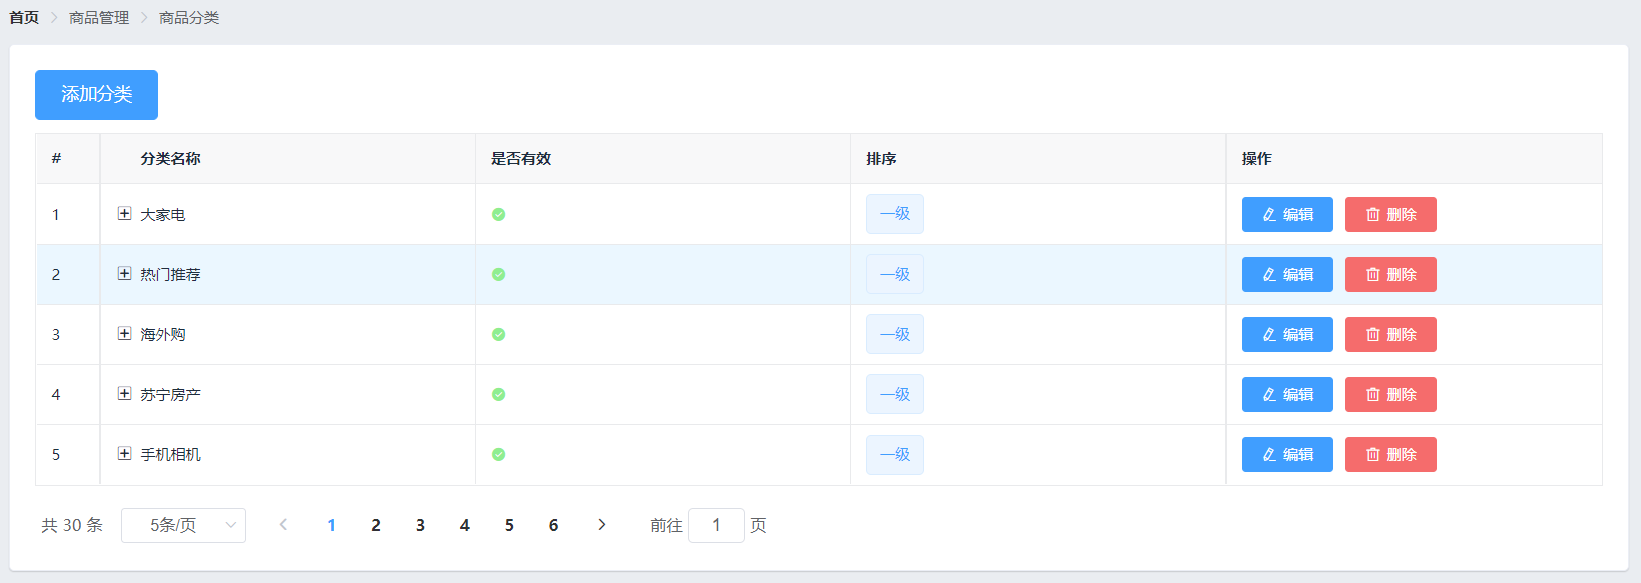
Task: Click 编辑 for 热门推荐 row
Action: 1286,275
